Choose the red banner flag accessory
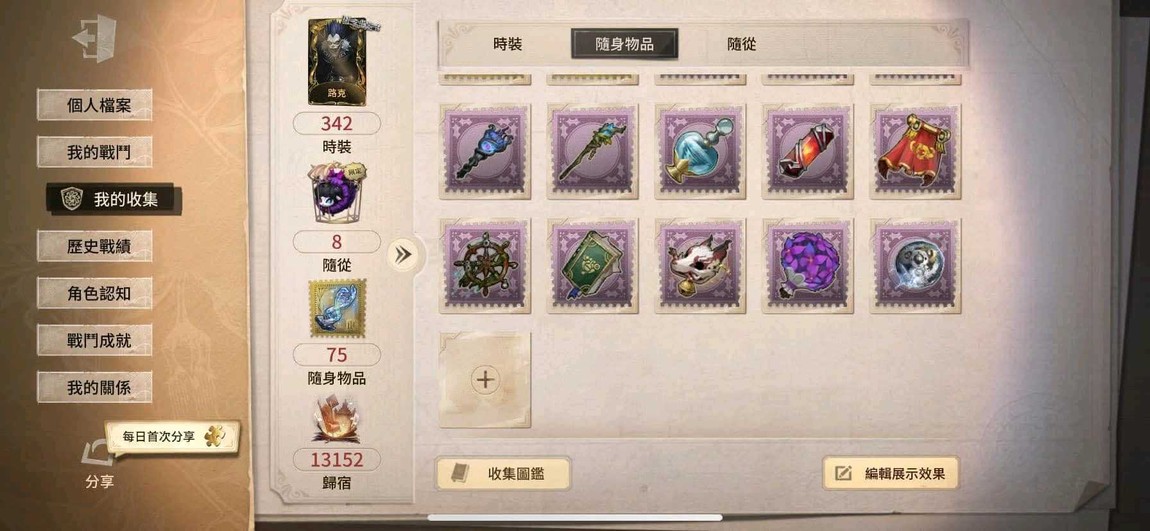1150x531 pixels. click(915, 151)
